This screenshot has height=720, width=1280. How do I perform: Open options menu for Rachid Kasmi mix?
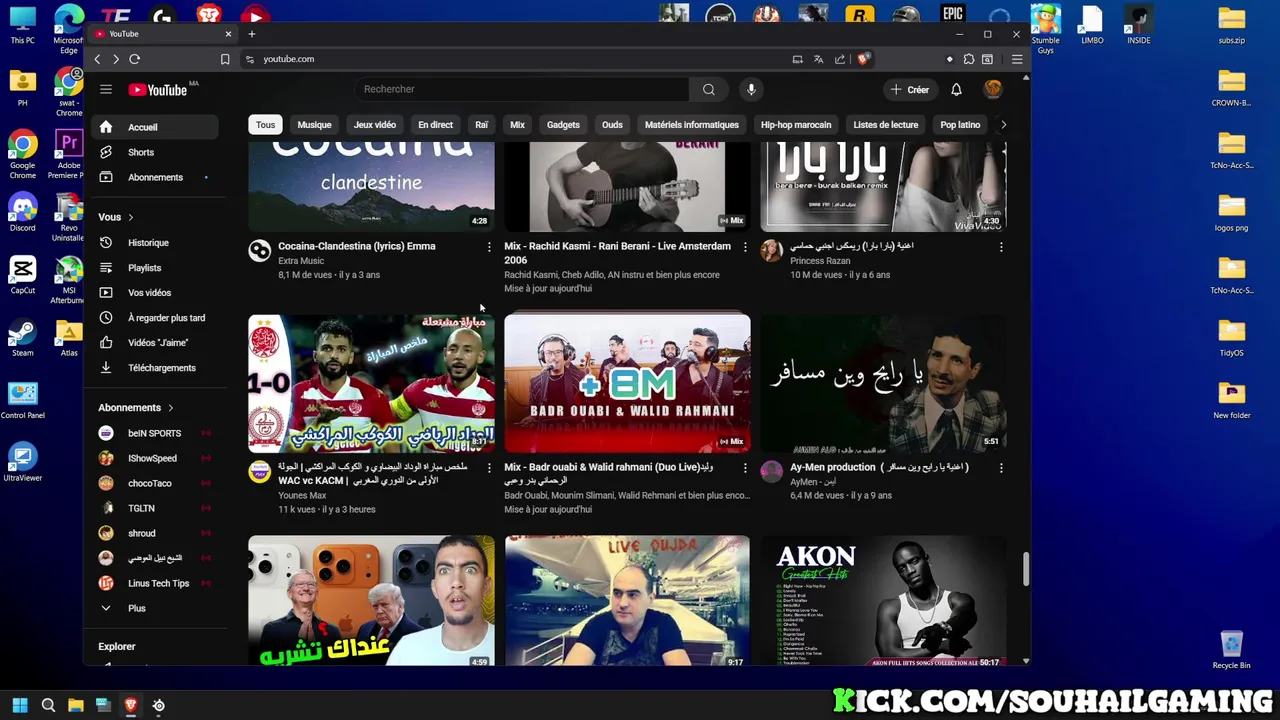tap(745, 246)
